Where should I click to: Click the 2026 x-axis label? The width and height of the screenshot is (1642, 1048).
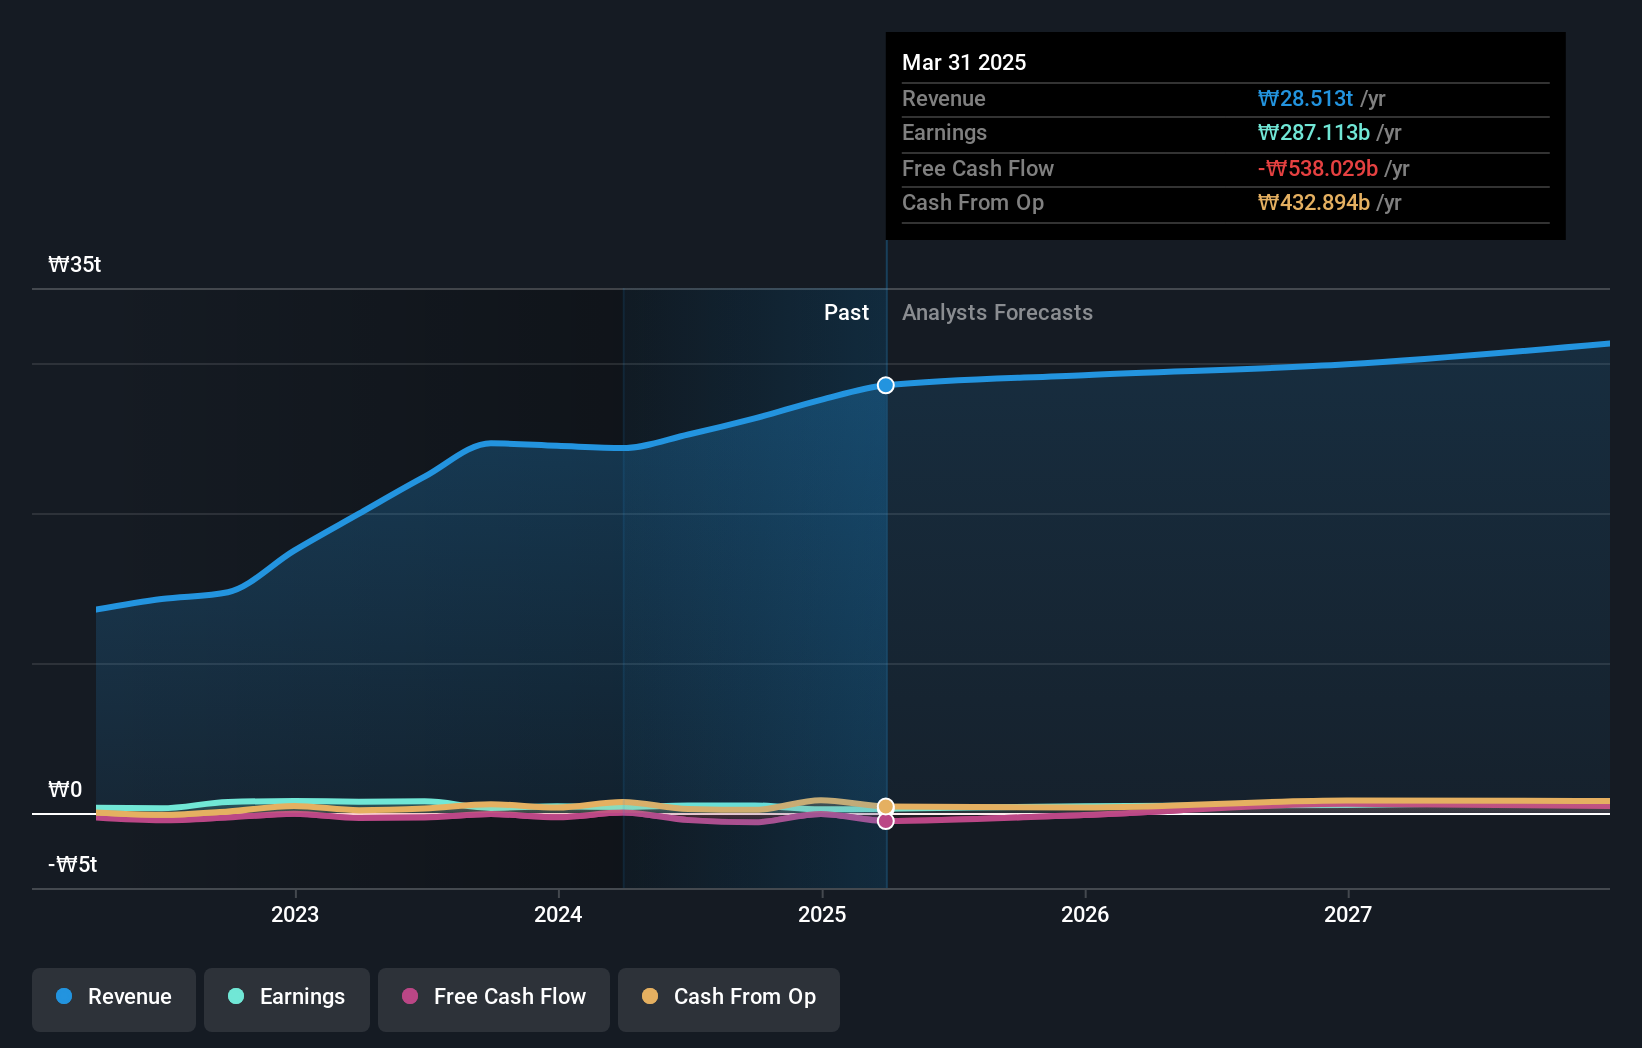coord(1085,914)
